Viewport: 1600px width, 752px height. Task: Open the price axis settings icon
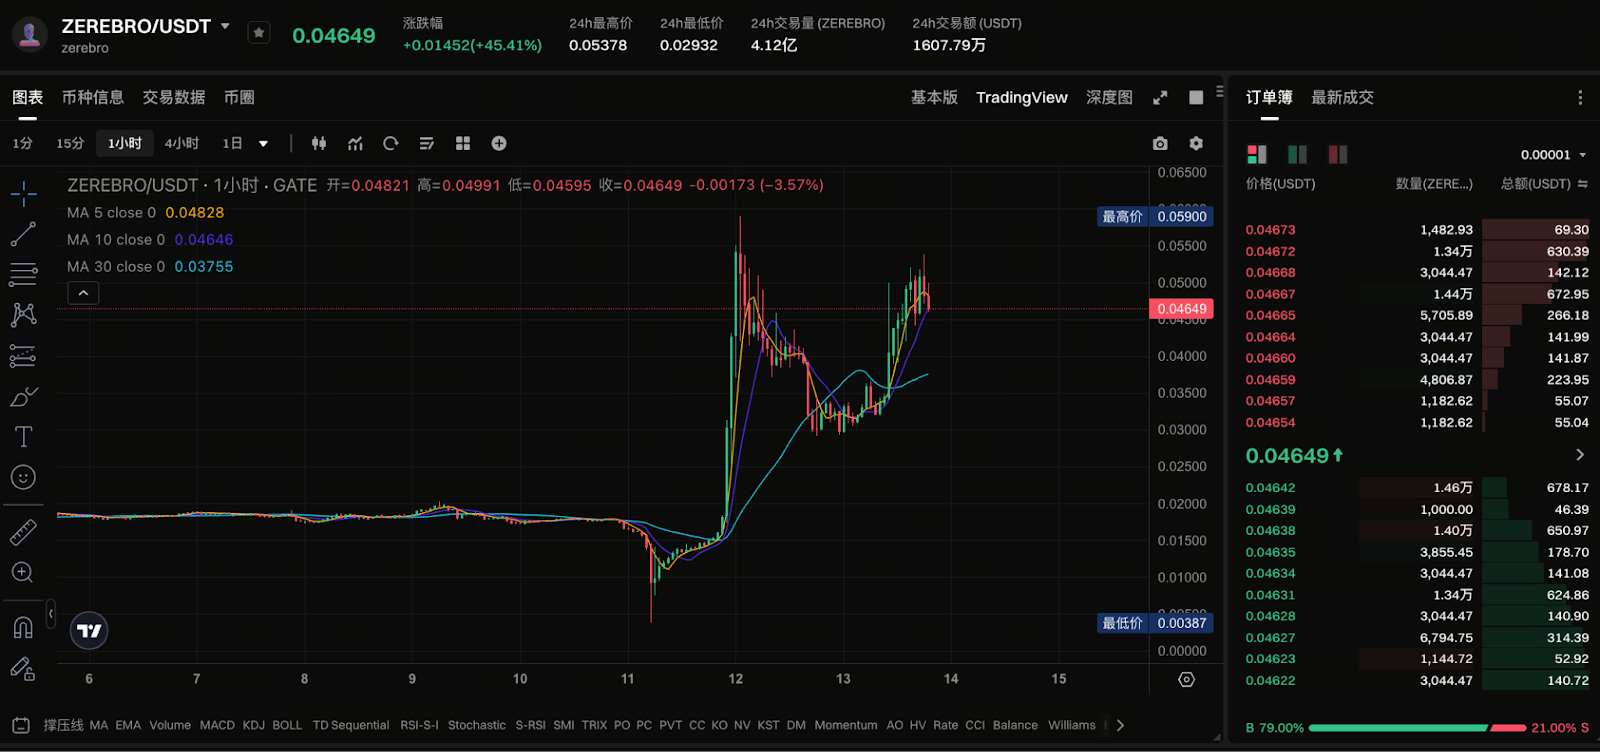[1186, 680]
